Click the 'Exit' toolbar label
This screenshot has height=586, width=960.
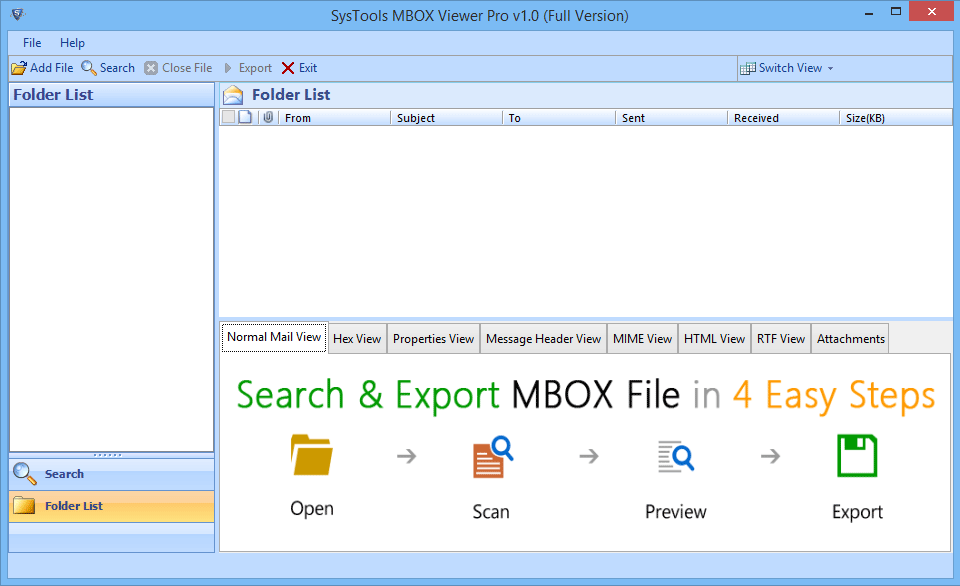pyautogui.click(x=308, y=68)
